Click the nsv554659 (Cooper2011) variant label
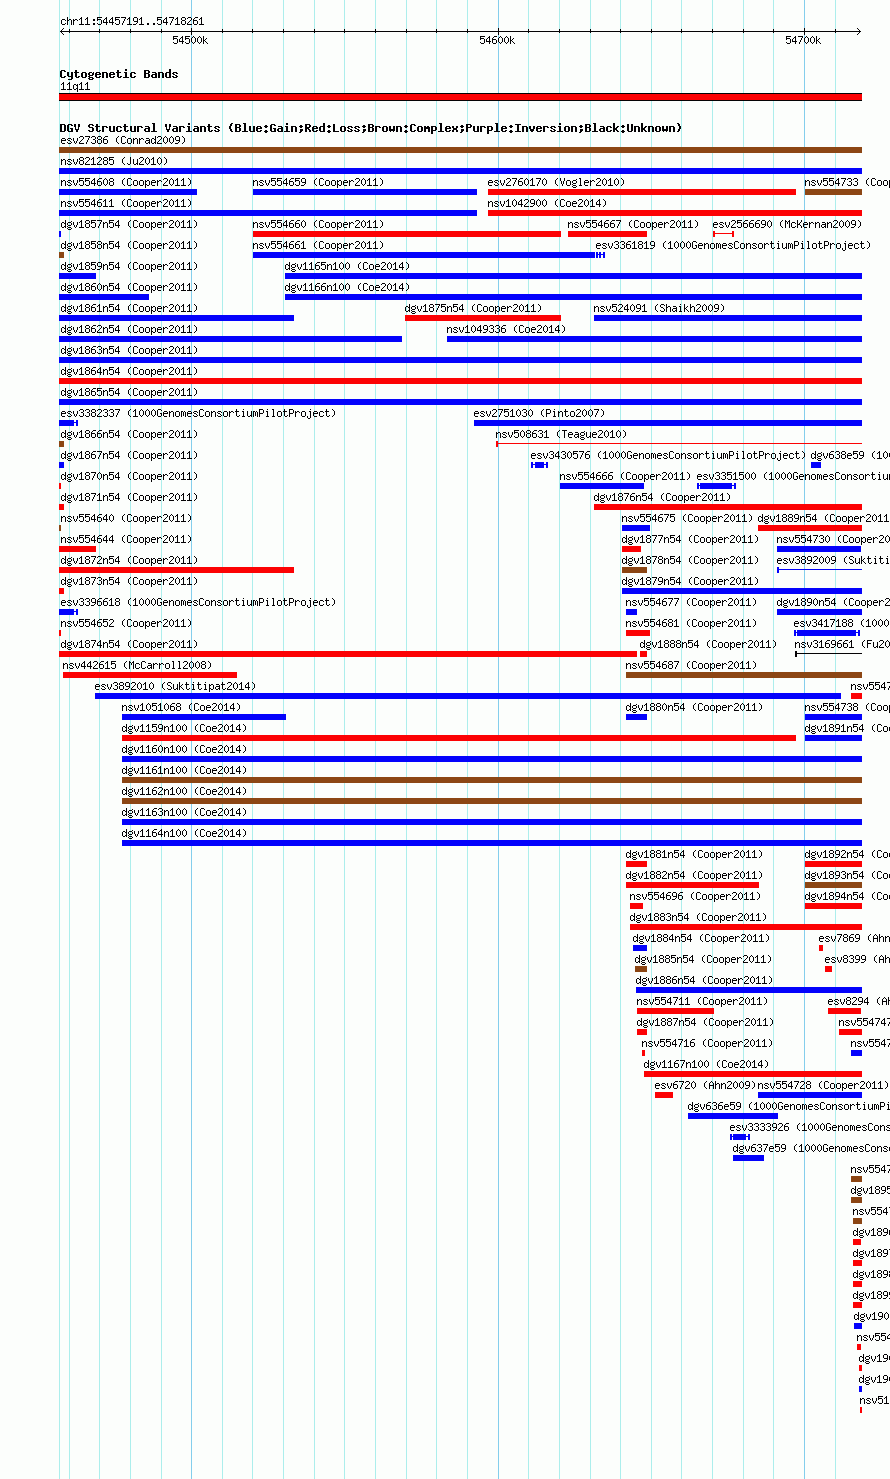 (318, 182)
